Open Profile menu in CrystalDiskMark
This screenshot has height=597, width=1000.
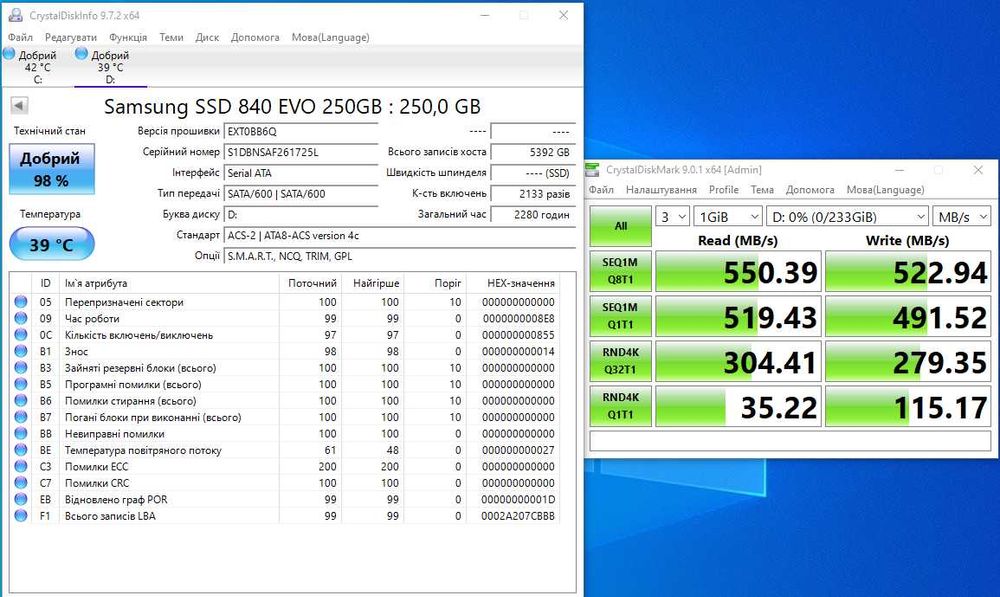(x=724, y=189)
